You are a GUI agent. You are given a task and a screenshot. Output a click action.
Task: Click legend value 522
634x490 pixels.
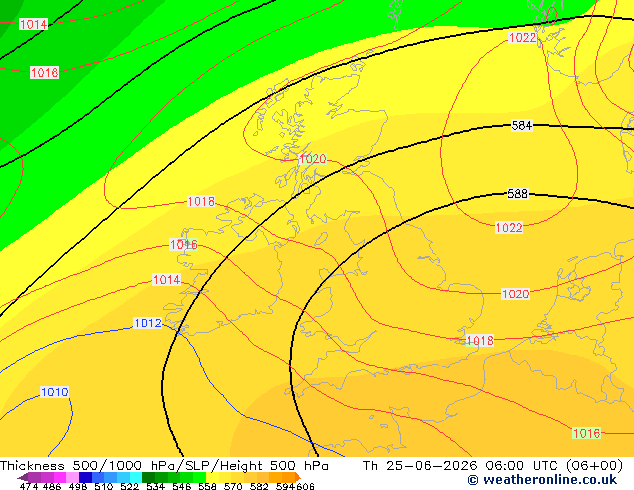point(129,486)
